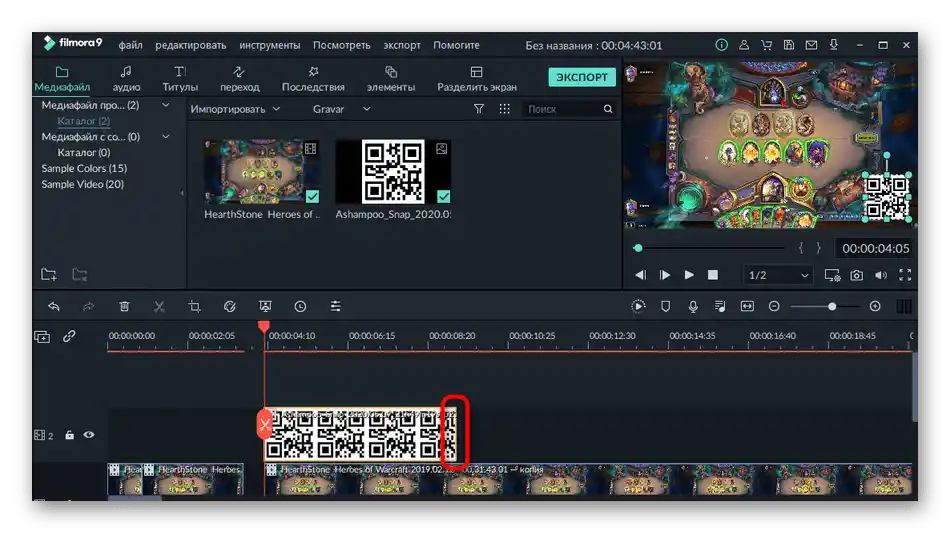This screenshot has height=533, width=950.
Task: Click the preview progress slider
Action: pos(709,248)
